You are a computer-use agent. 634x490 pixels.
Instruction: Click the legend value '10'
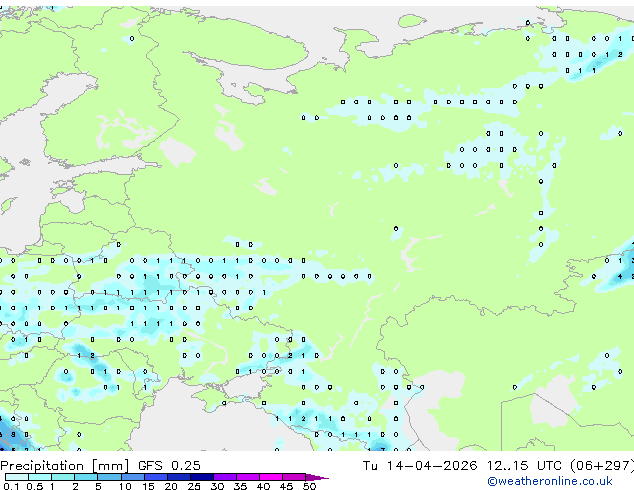(x=125, y=486)
